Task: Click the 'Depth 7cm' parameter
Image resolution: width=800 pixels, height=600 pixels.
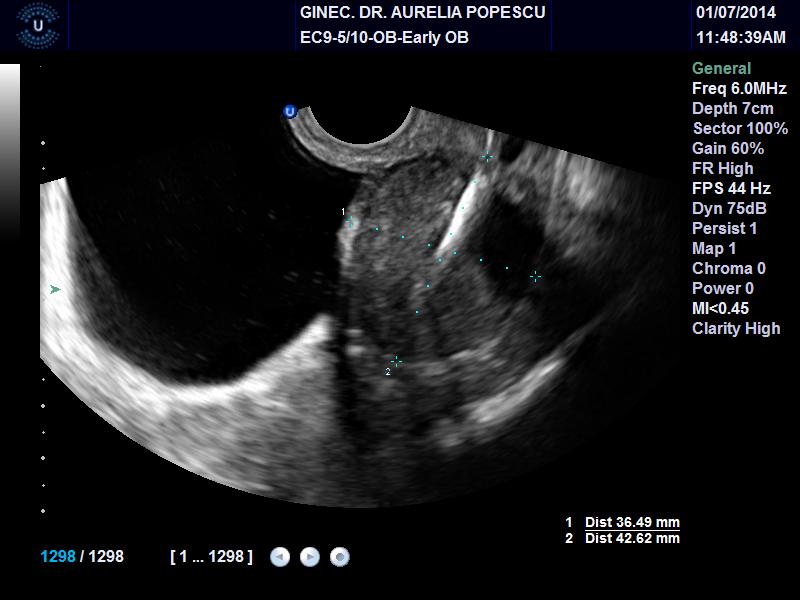Action: point(733,108)
